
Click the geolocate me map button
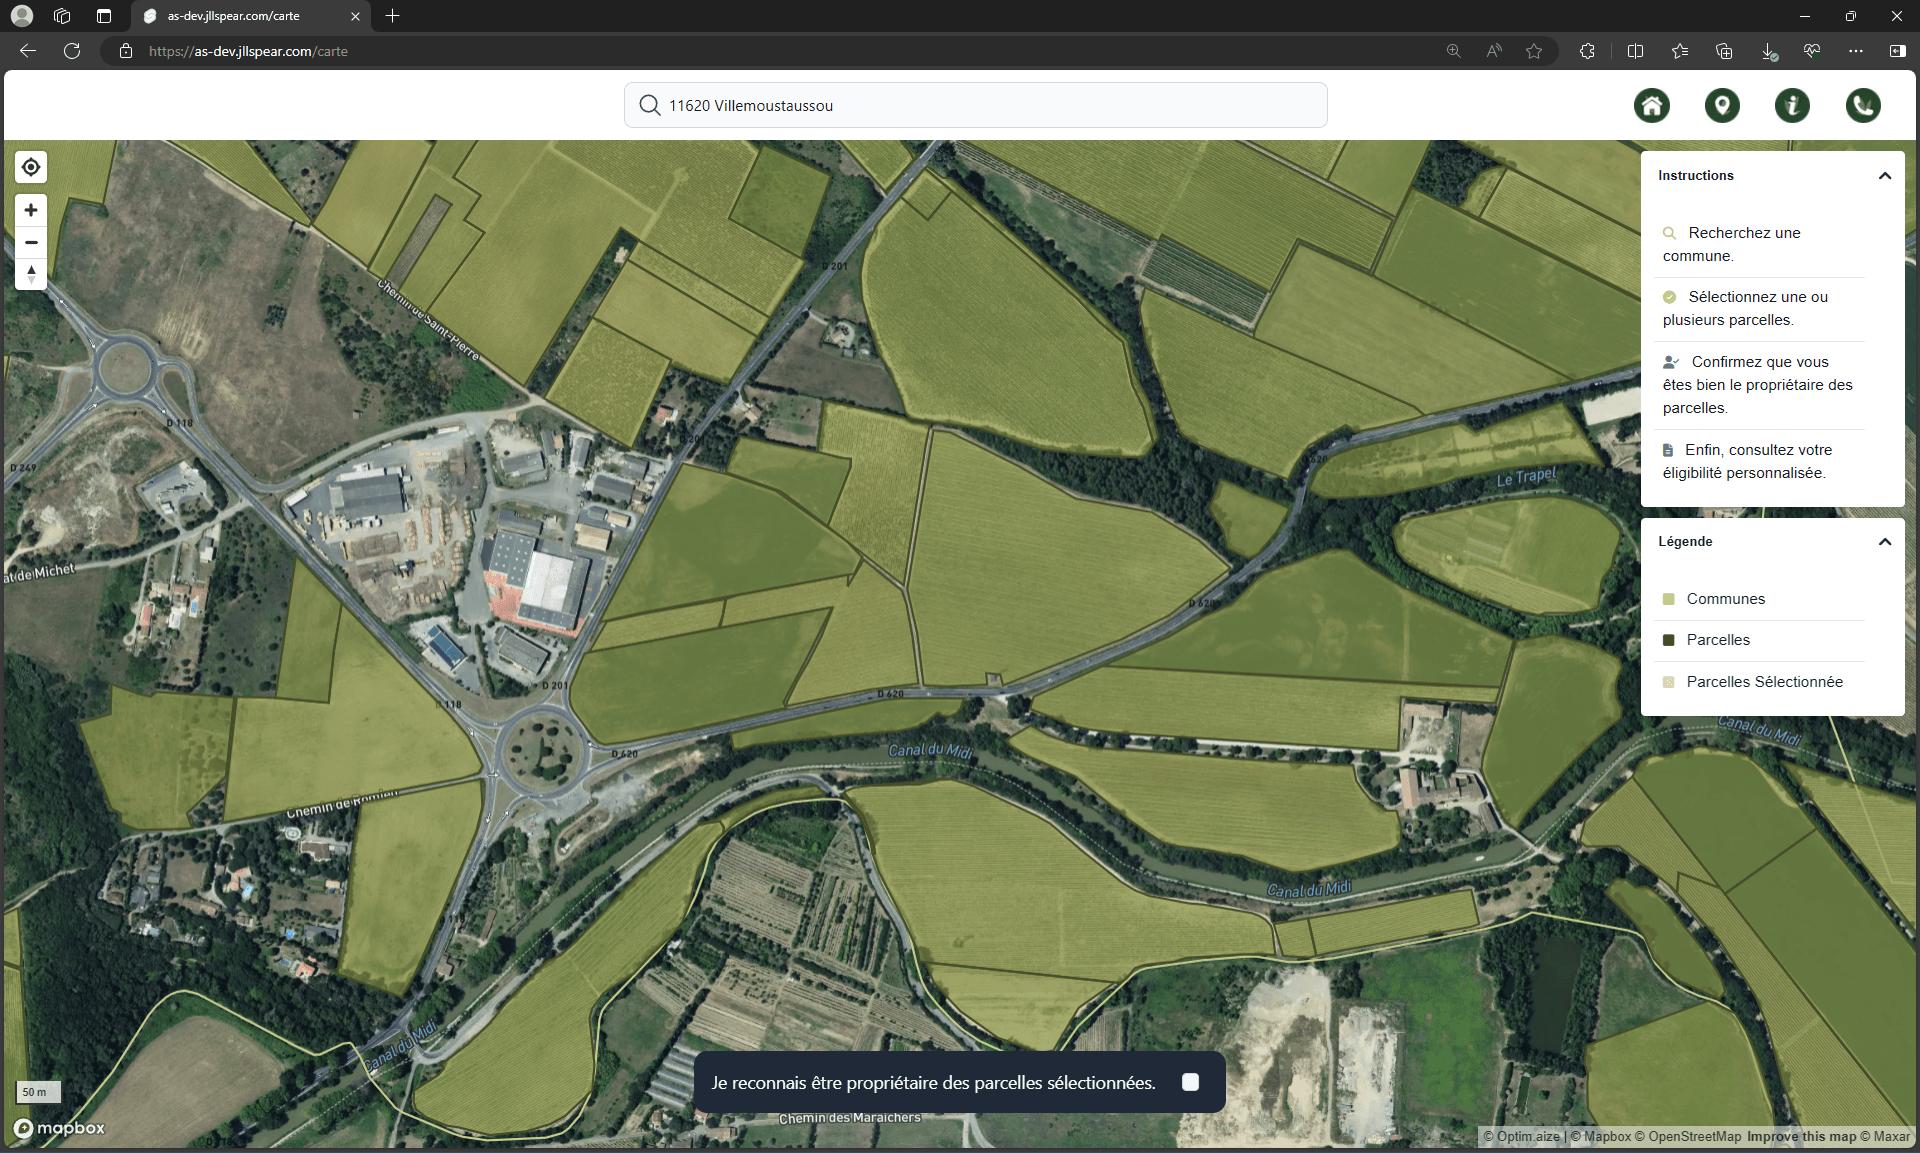tap(31, 167)
